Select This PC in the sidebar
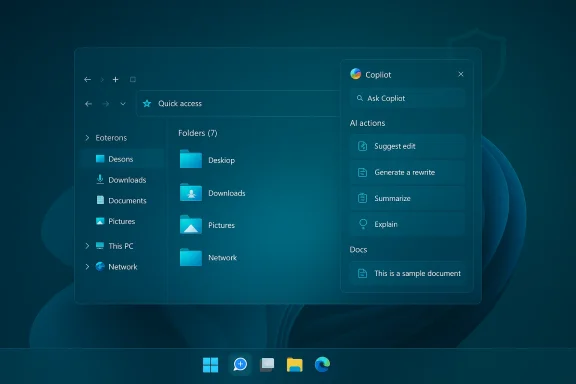Image resolution: width=576 pixels, height=384 pixels. [122, 246]
